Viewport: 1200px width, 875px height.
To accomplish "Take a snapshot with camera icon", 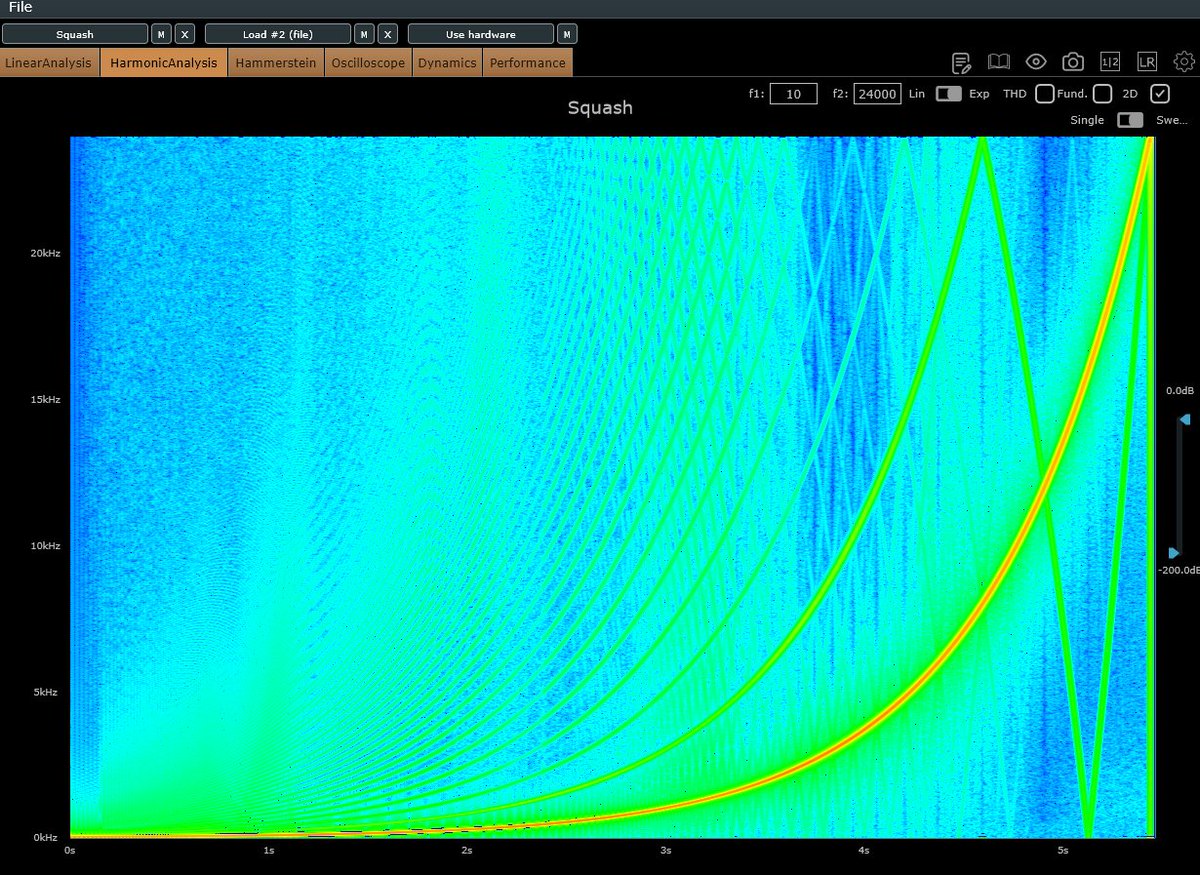I will coord(1072,62).
